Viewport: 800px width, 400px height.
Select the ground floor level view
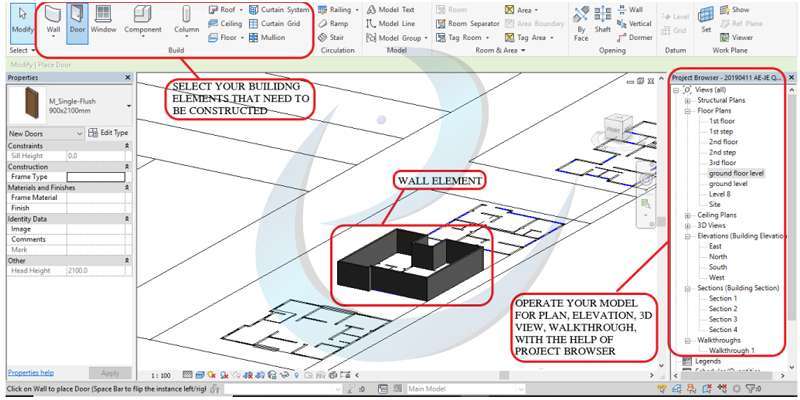click(736, 173)
